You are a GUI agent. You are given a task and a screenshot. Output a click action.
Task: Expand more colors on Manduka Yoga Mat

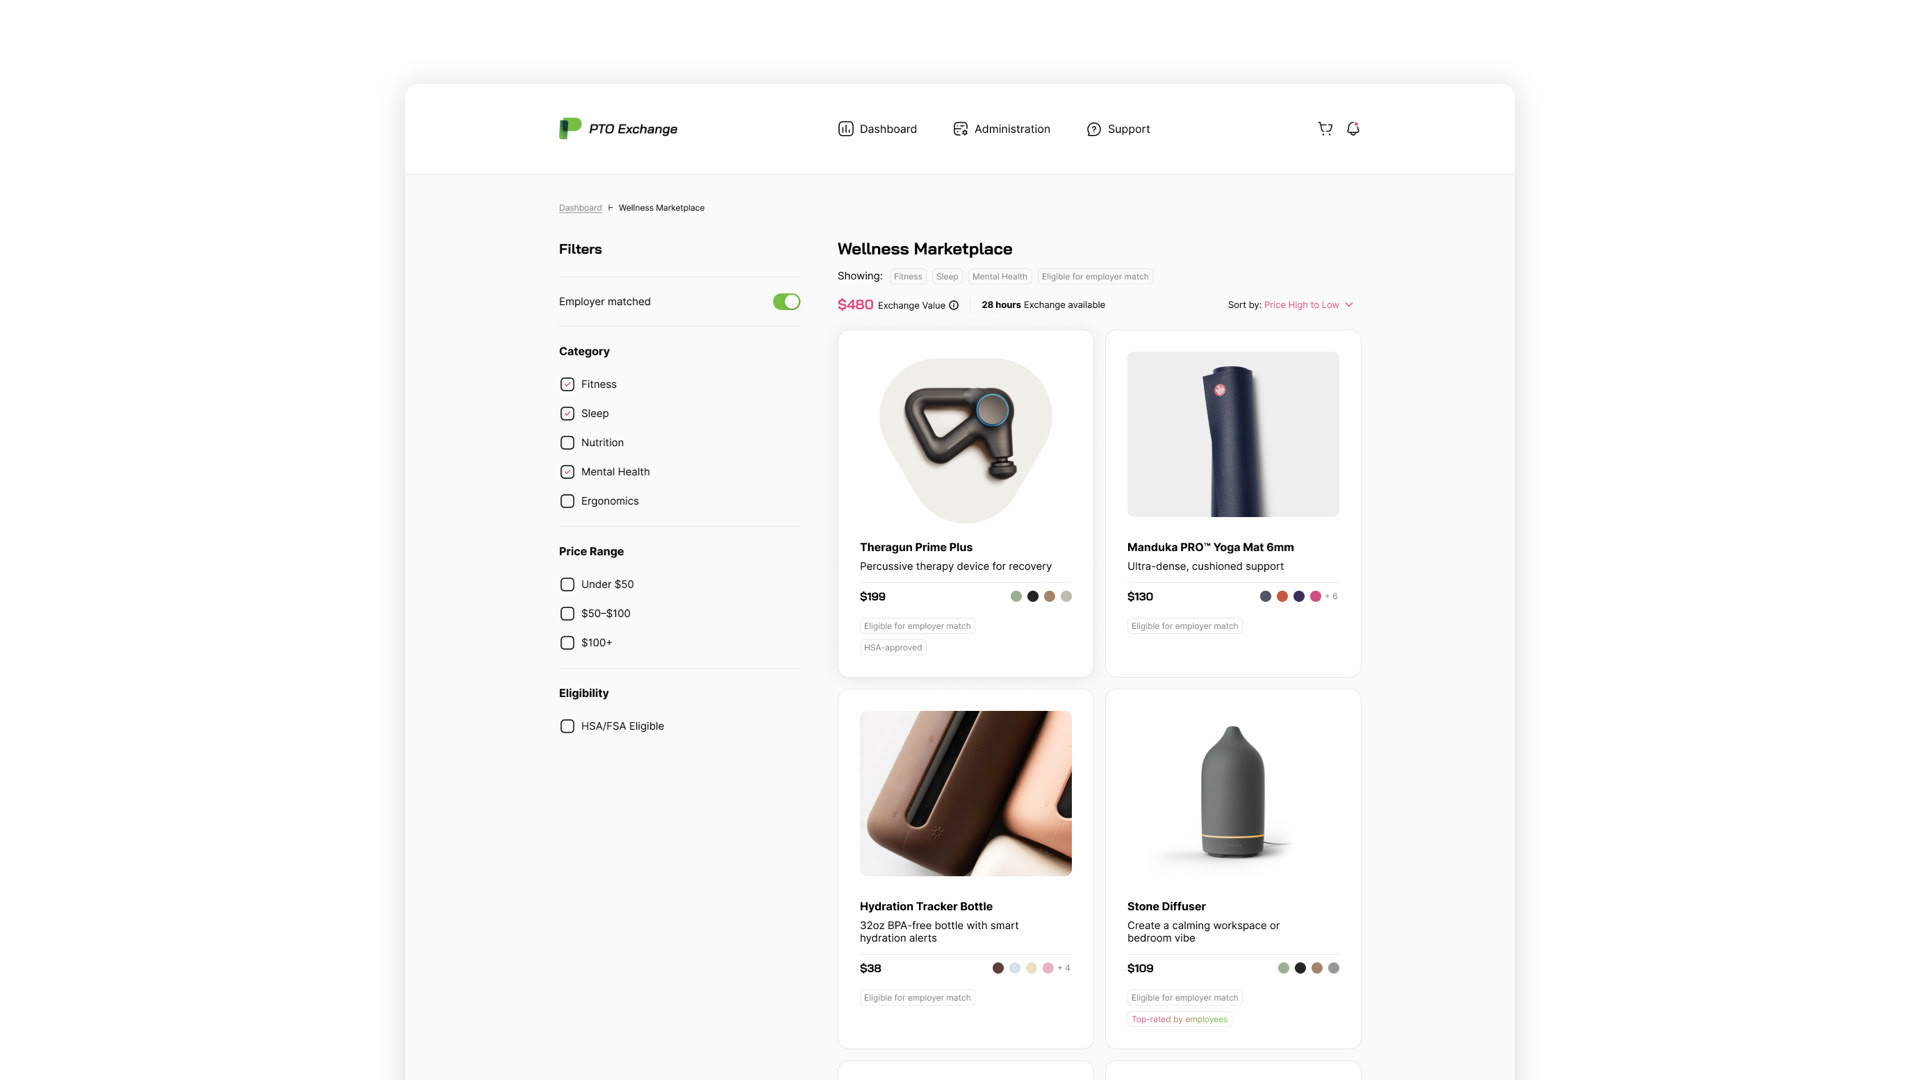(1331, 597)
